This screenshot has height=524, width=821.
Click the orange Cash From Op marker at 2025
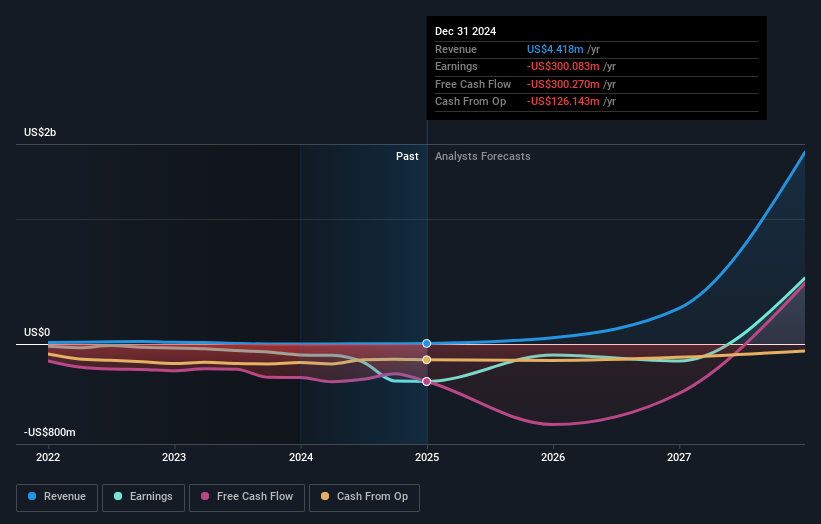[x=427, y=359]
